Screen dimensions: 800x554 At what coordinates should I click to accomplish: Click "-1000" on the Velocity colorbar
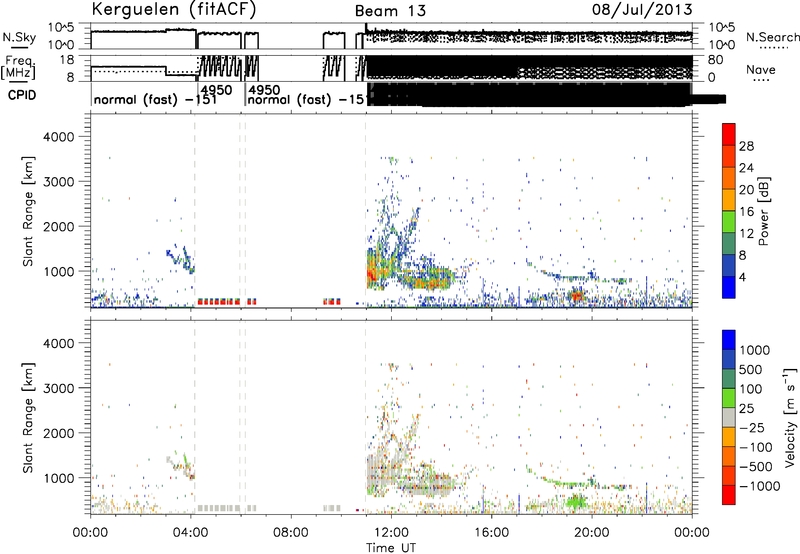760,486
